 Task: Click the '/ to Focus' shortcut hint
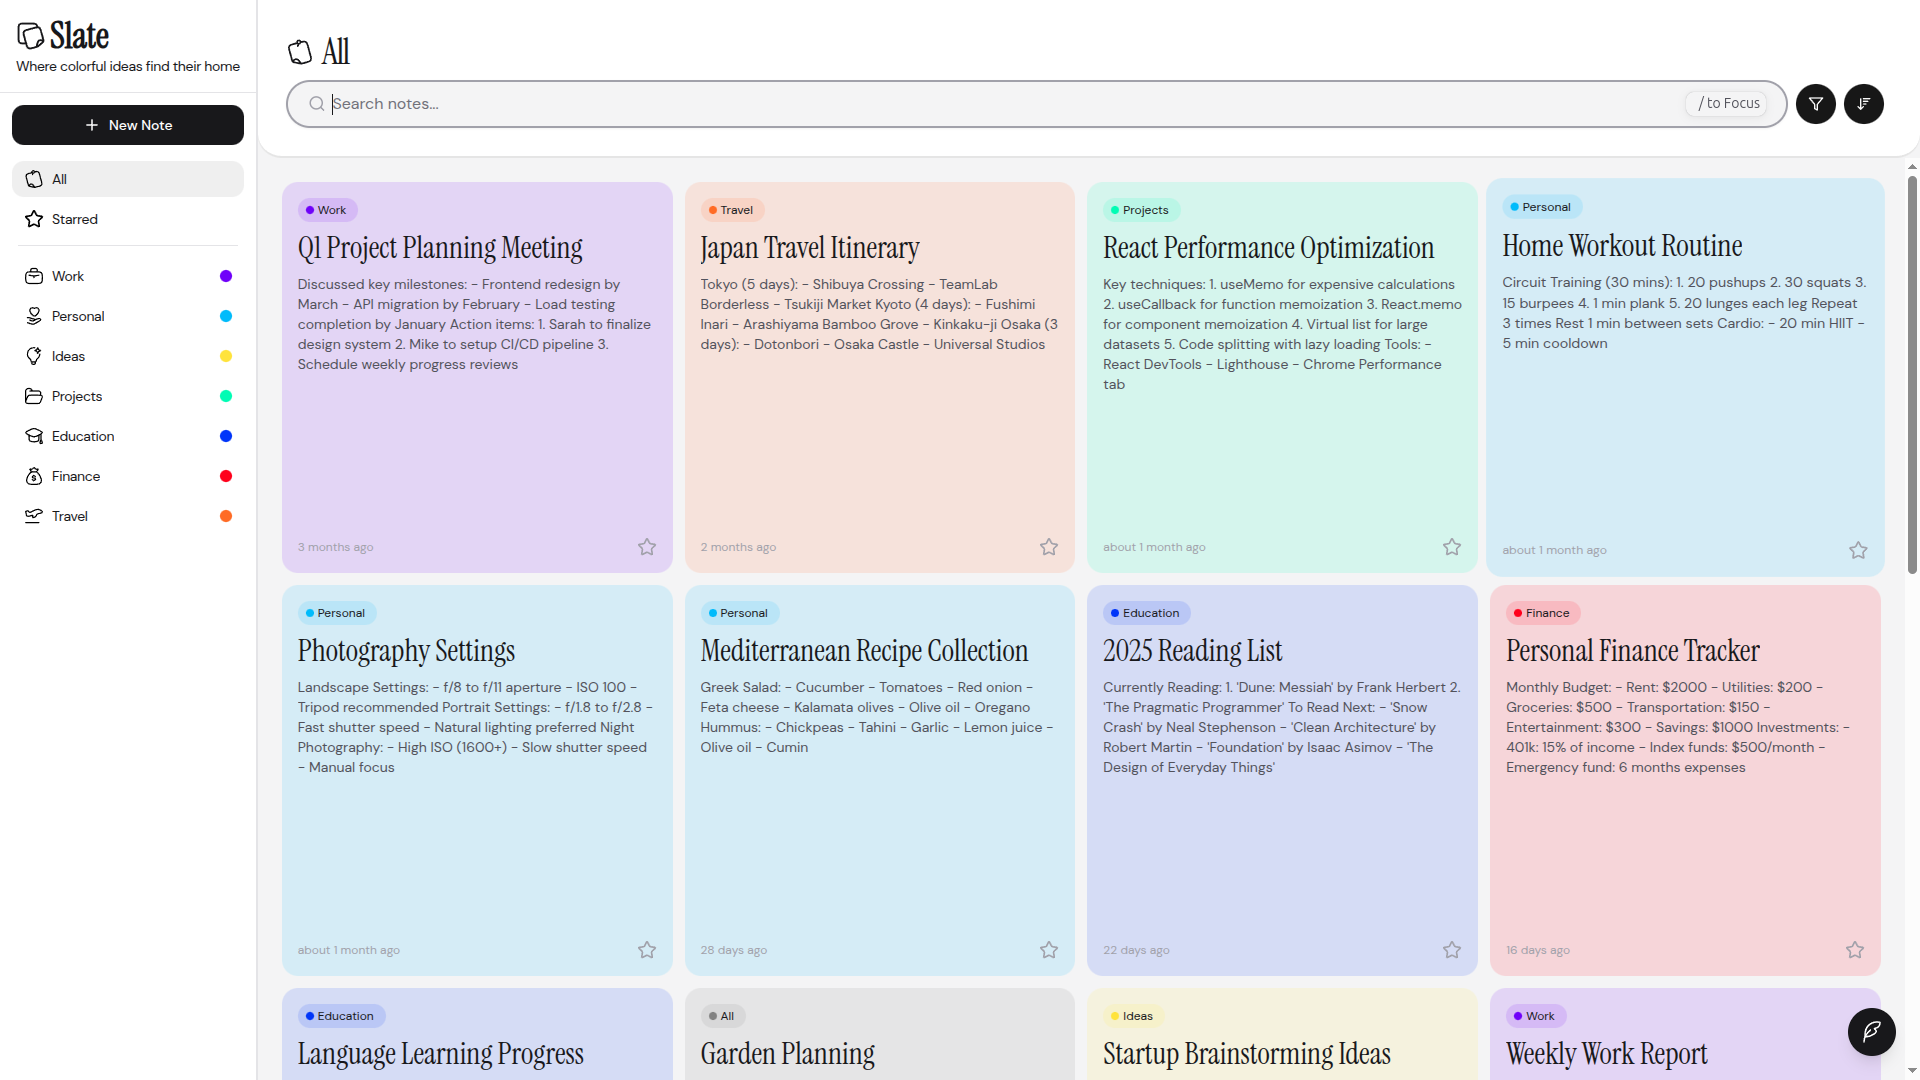pyautogui.click(x=1727, y=104)
